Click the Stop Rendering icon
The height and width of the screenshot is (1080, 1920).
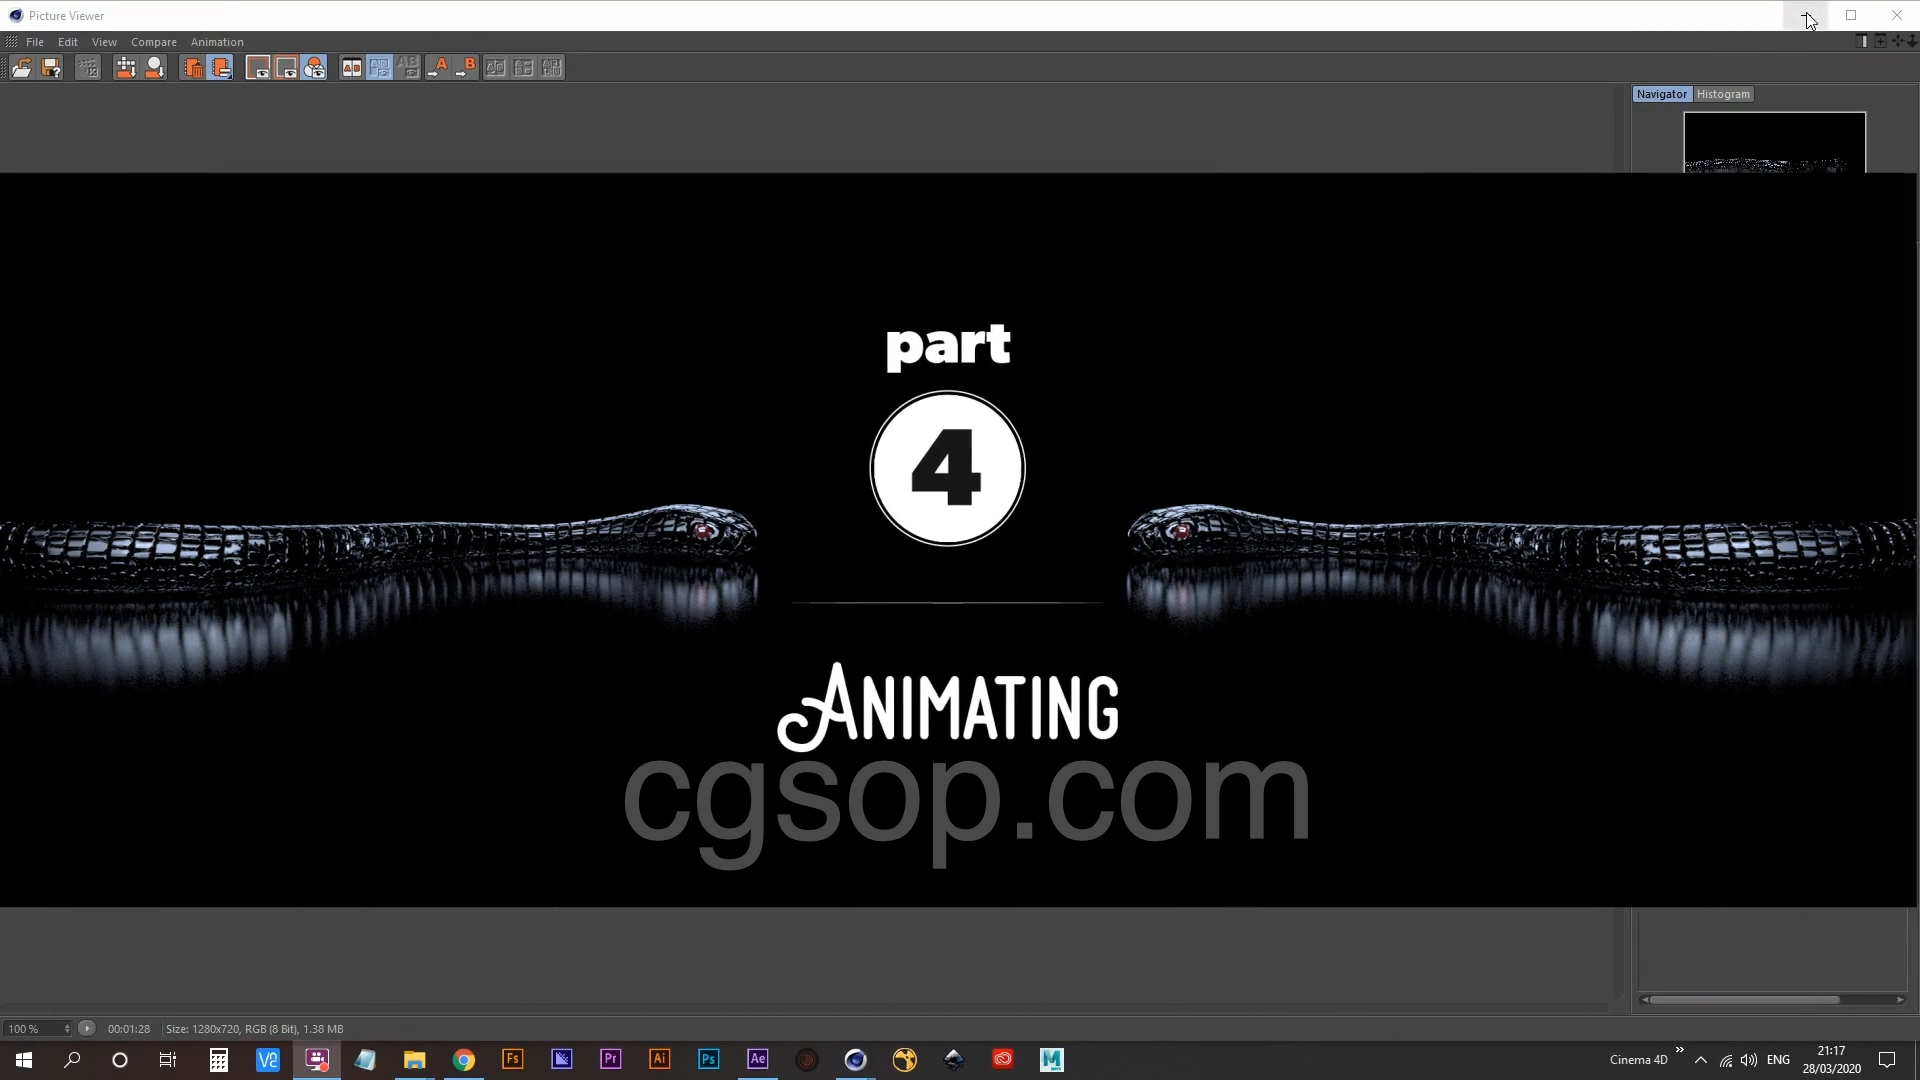[88, 68]
